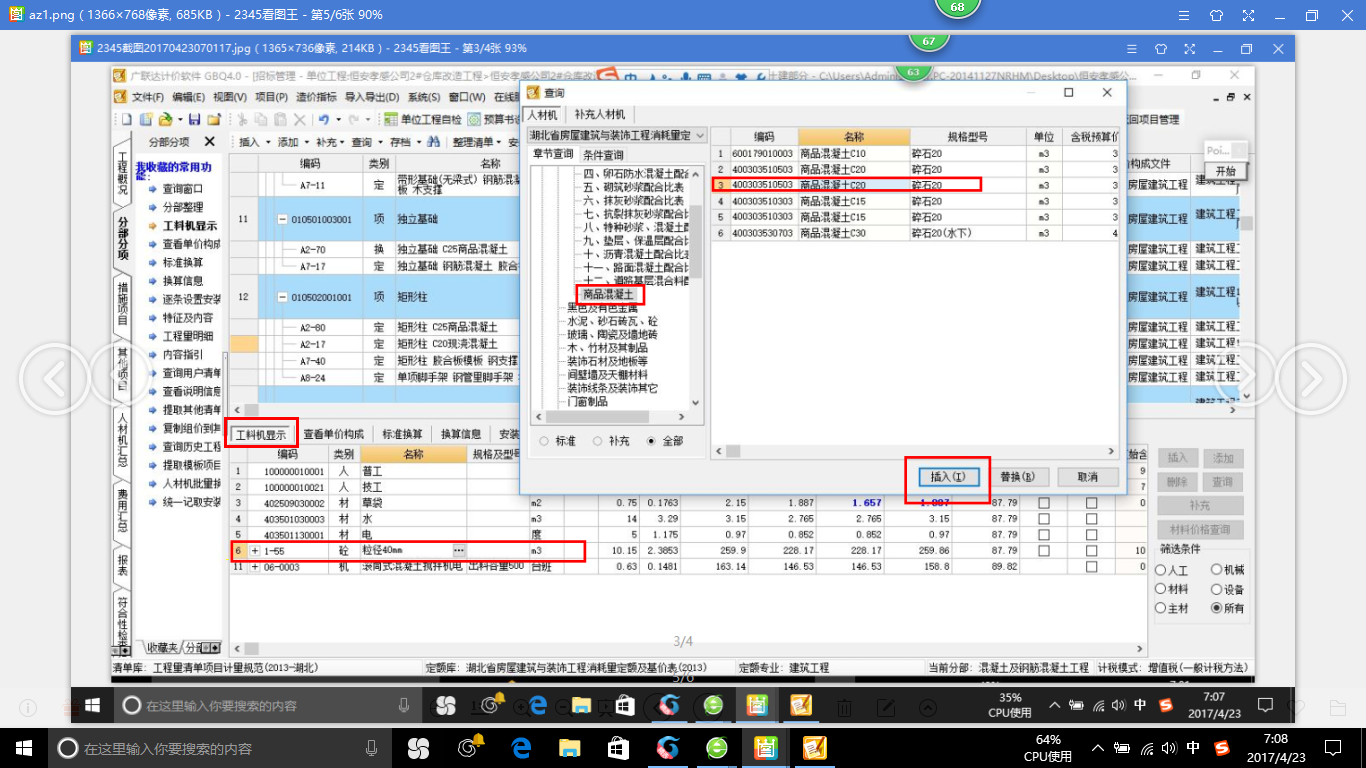
Task: Click 2345看图王 icon in the outer bottom taskbar
Action: (766, 747)
